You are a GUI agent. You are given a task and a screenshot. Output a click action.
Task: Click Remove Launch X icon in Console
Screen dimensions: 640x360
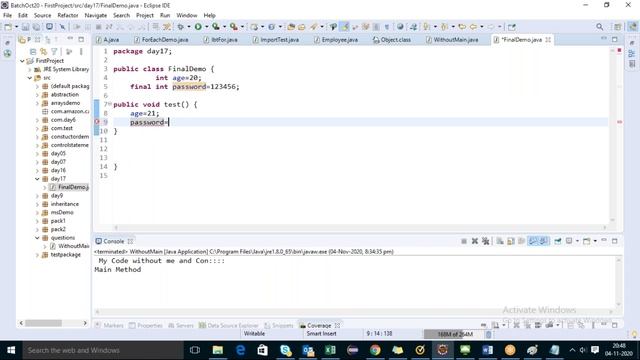[475, 241]
